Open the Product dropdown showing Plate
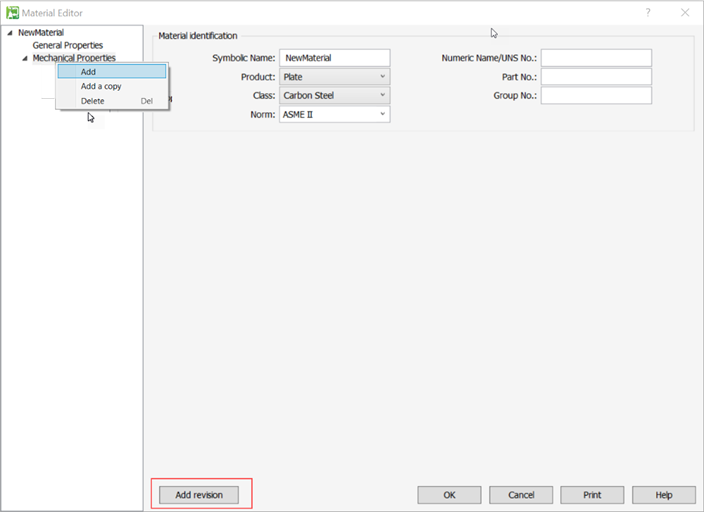Screen dimensions: 704x512 [334, 77]
